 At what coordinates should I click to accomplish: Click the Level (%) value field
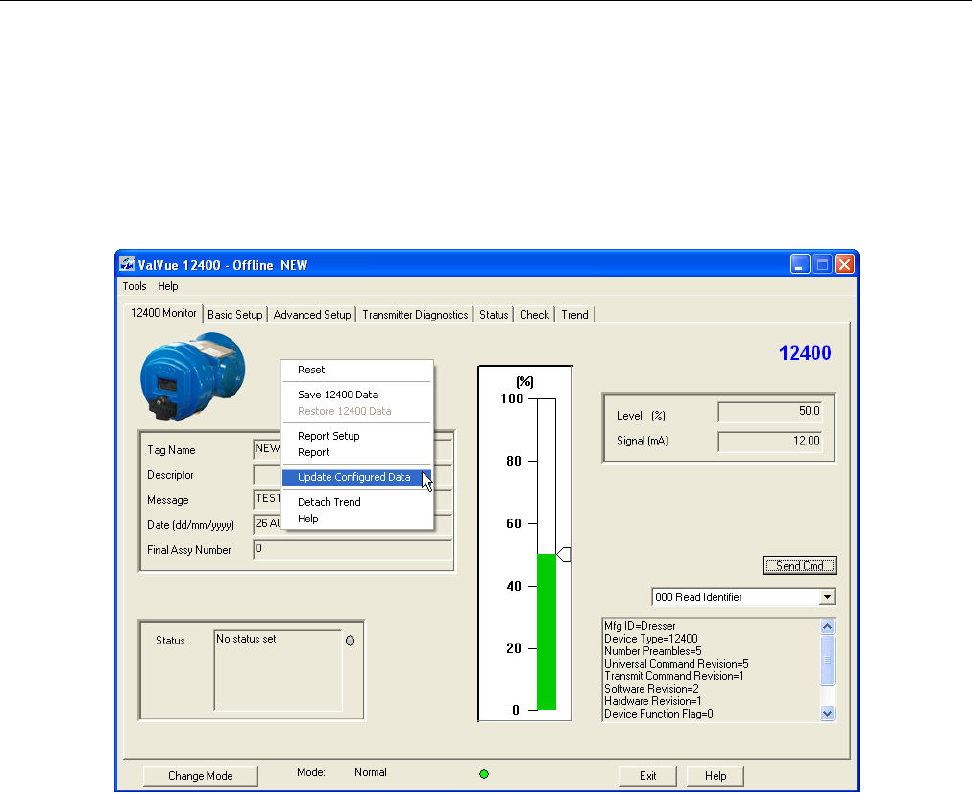(x=770, y=411)
